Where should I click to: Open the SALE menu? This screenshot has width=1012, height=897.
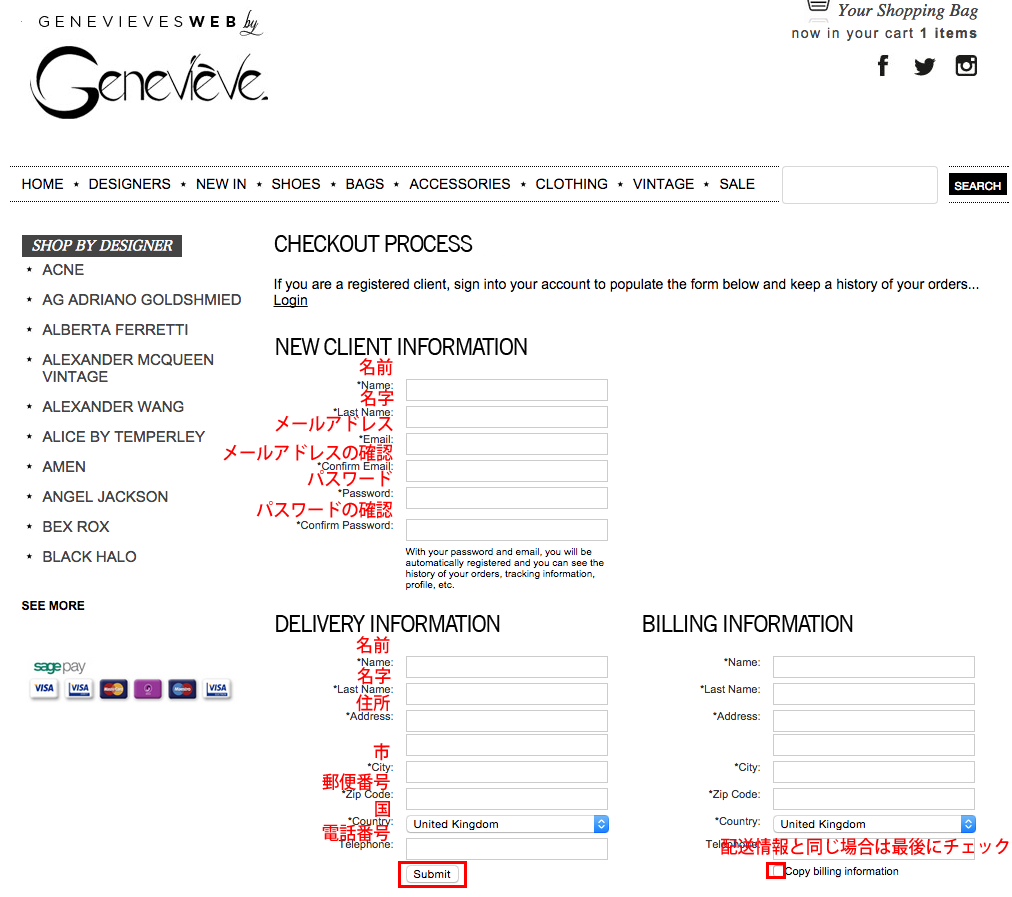737,184
